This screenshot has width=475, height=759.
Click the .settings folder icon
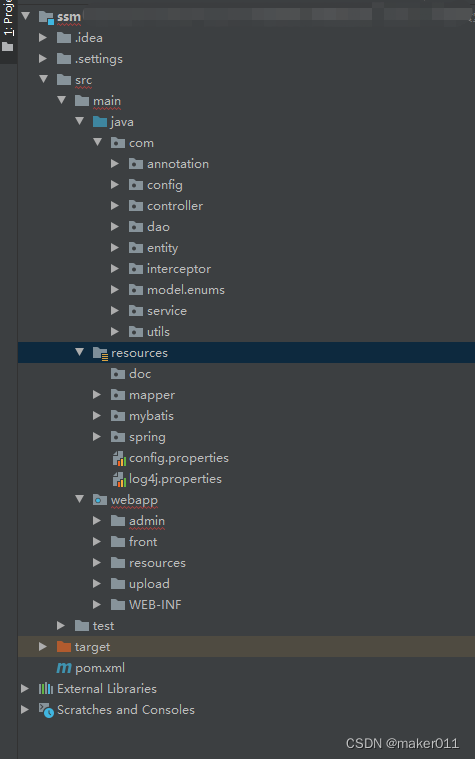pyautogui.click(x=64, y=59)
